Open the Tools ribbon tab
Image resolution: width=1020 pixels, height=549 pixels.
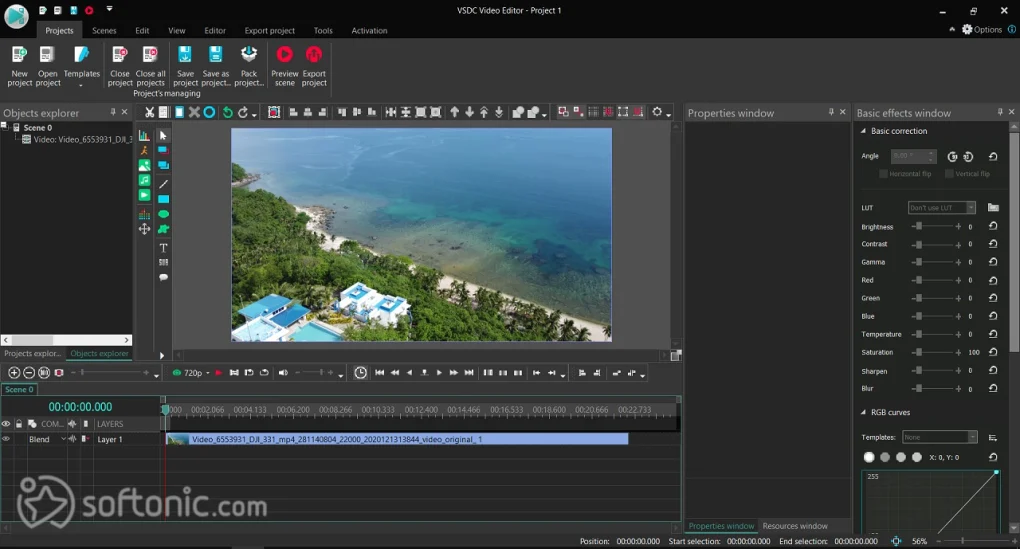323,31
